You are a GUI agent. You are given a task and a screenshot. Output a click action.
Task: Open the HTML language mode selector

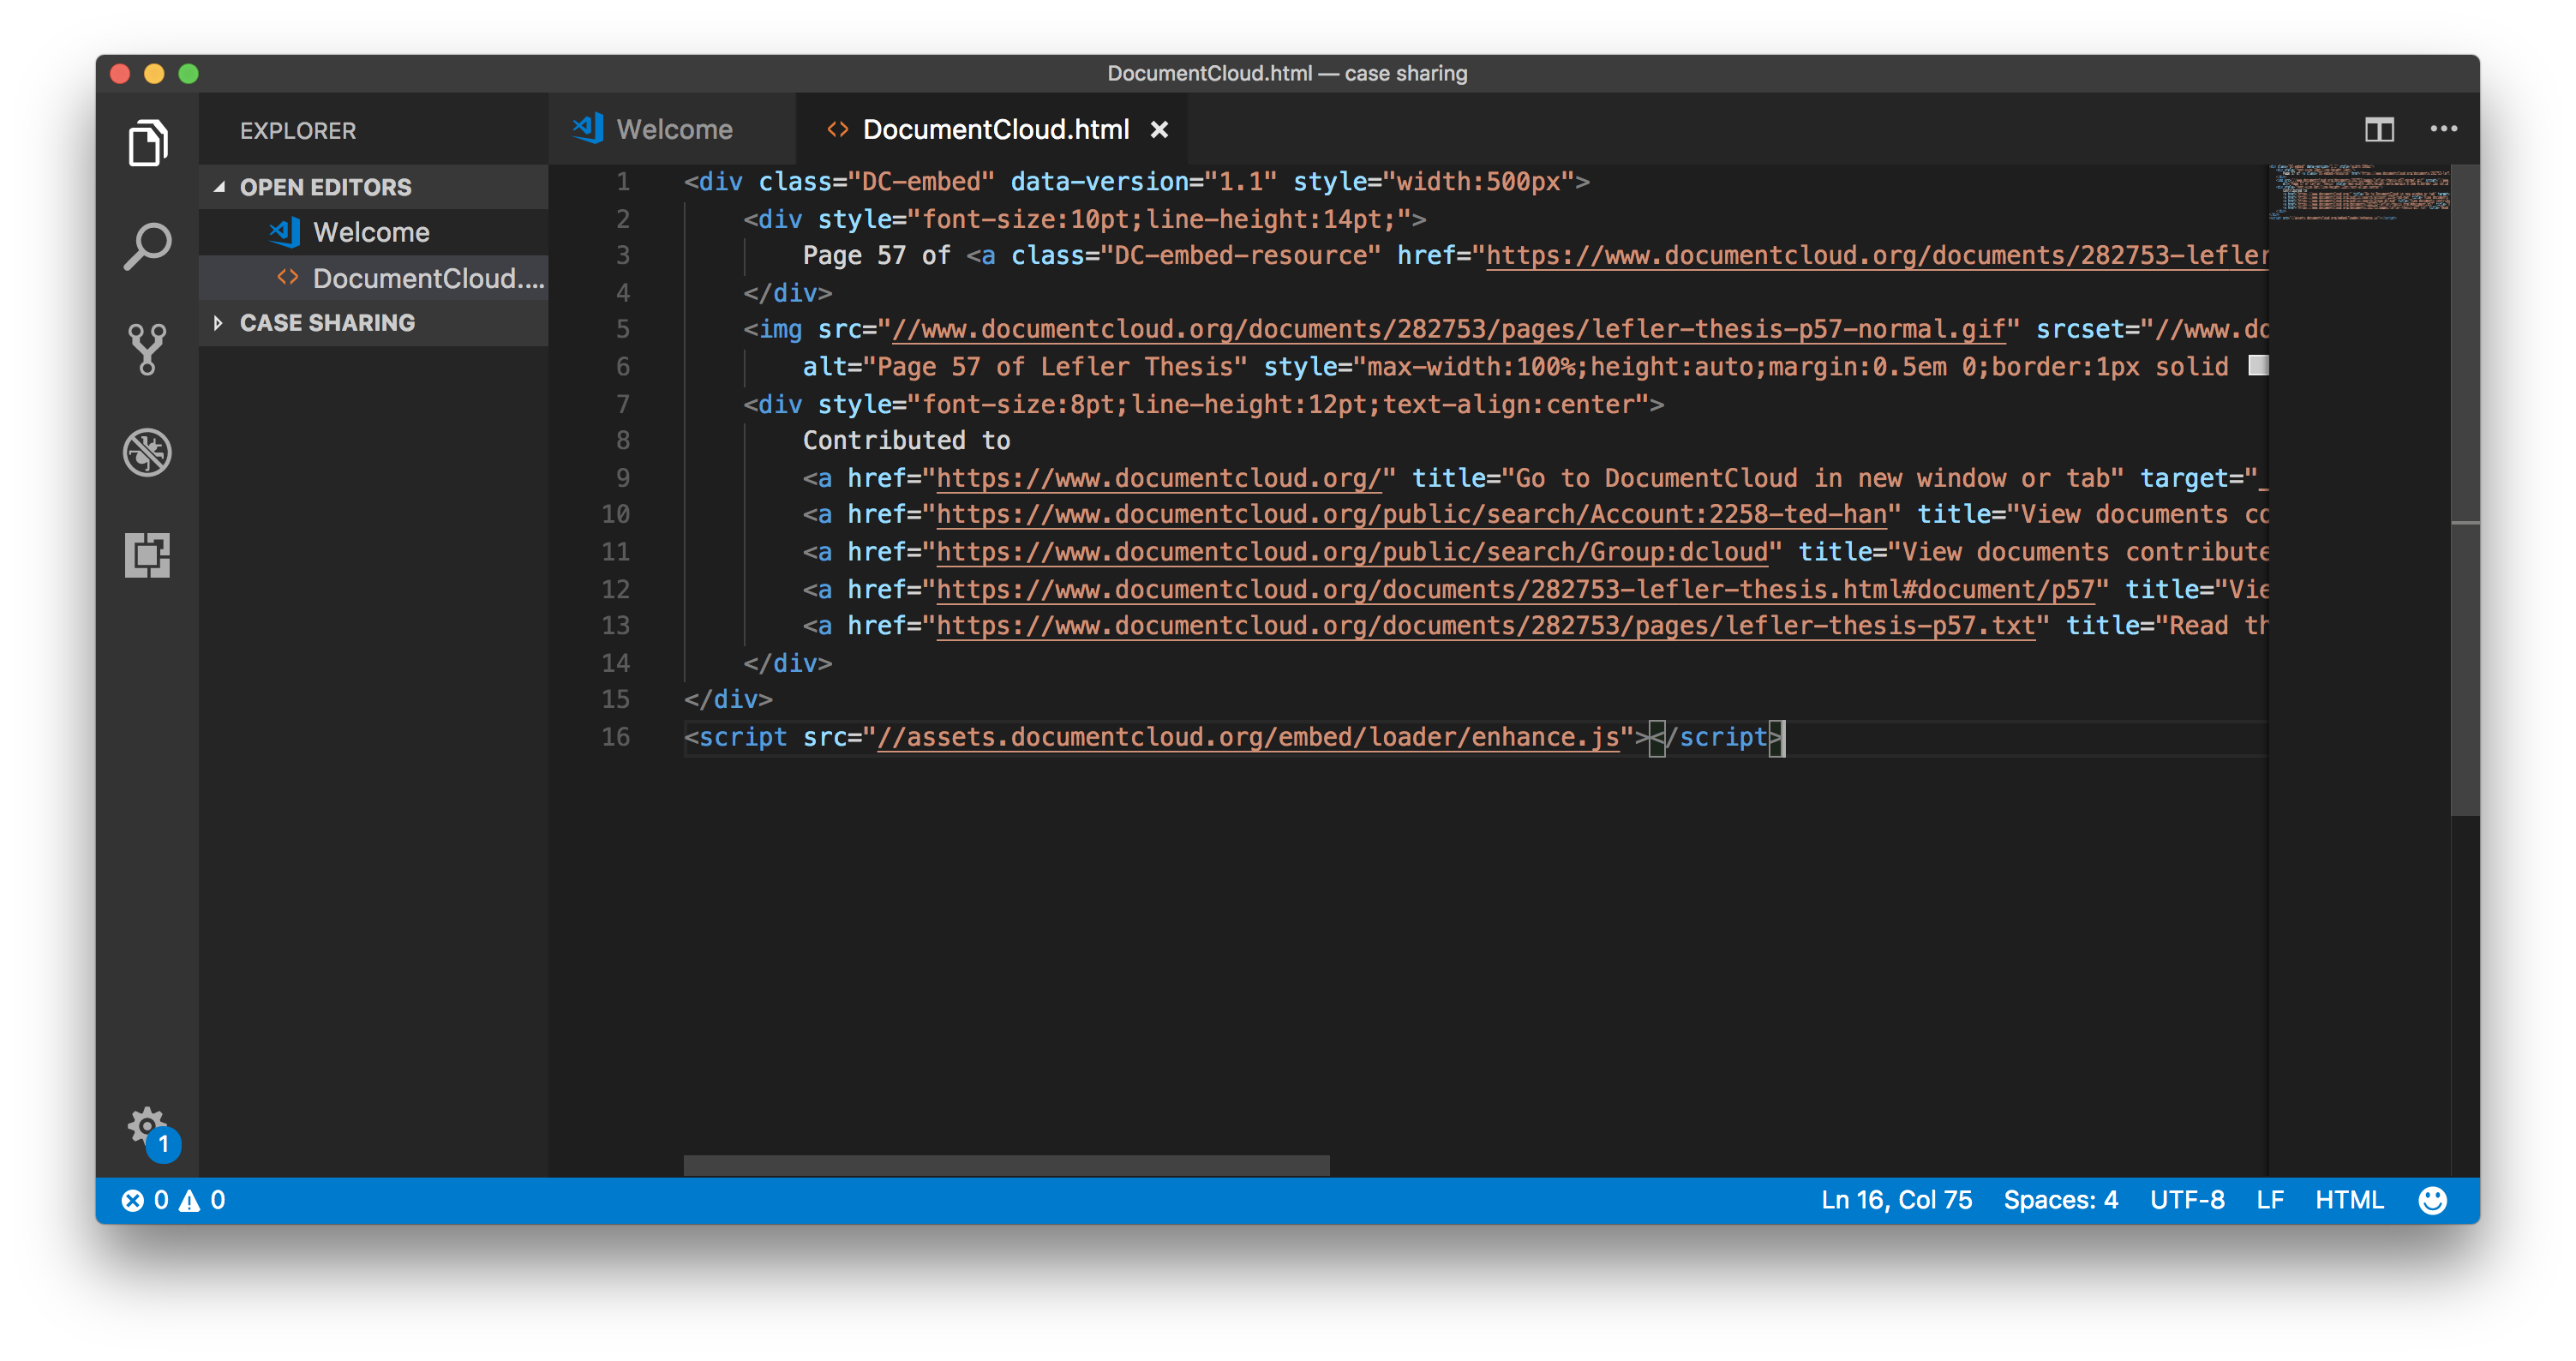pos(2349,1200)
